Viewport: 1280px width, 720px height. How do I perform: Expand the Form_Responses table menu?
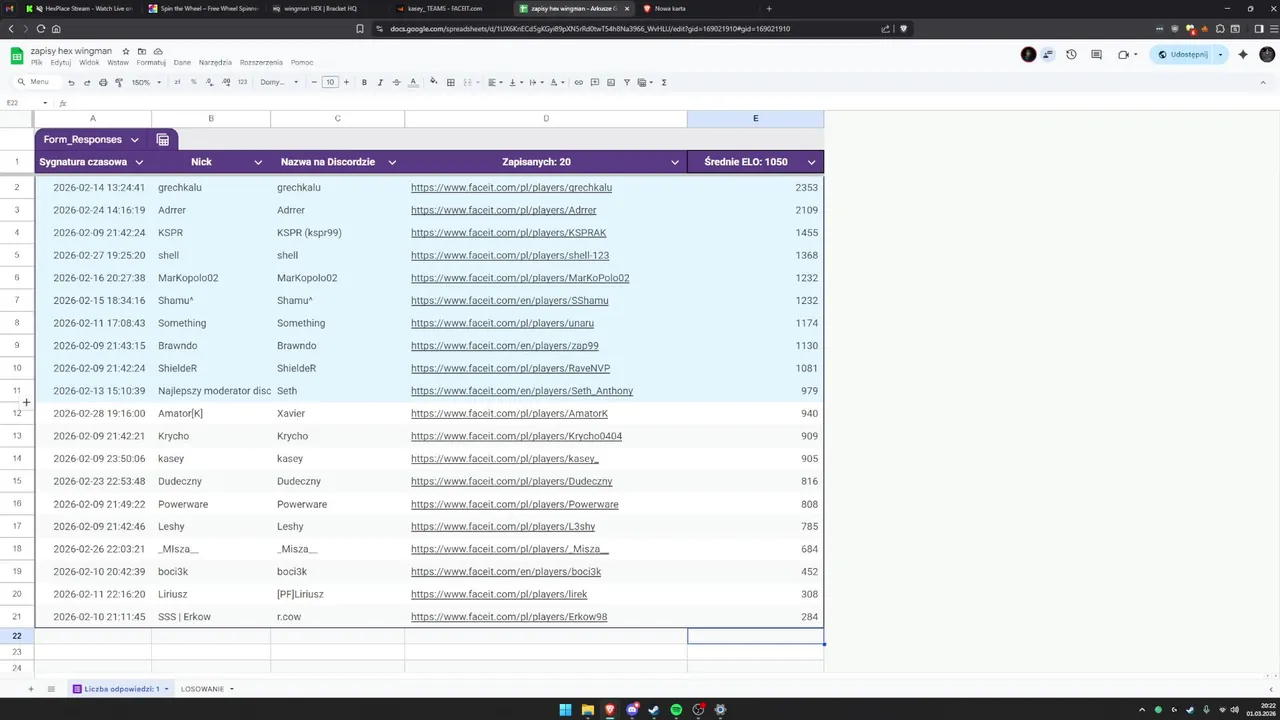[x=134, y=140]
